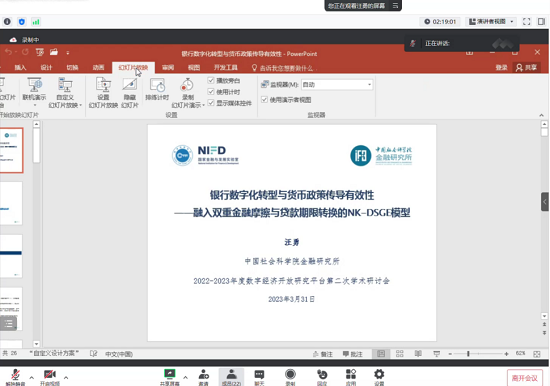Show network signal strength status
This screenshot has width=550, height=386.
36,22
